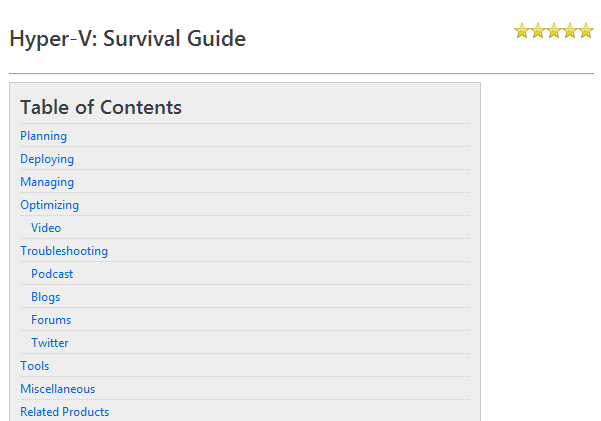Click the second rating star

click(x=538, y=31)
